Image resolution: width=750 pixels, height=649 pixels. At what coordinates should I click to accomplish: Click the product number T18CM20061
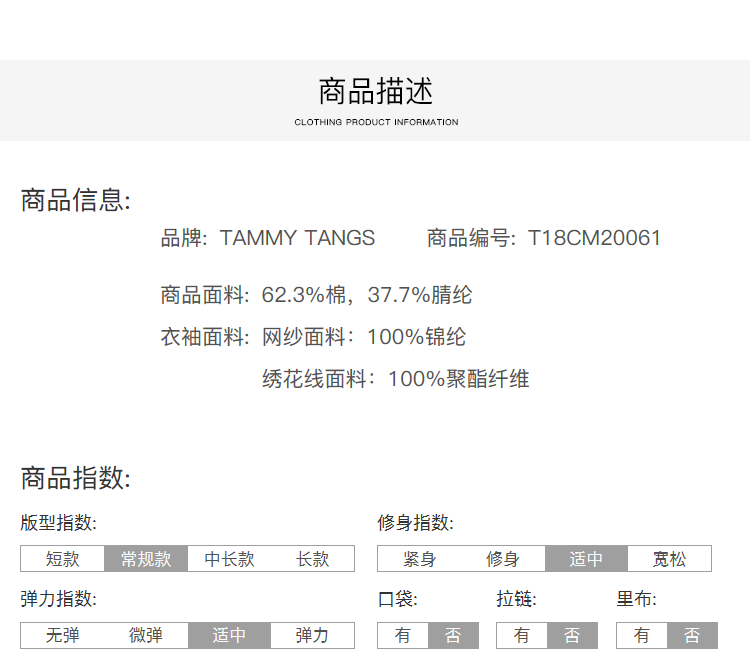coord(594,238)
